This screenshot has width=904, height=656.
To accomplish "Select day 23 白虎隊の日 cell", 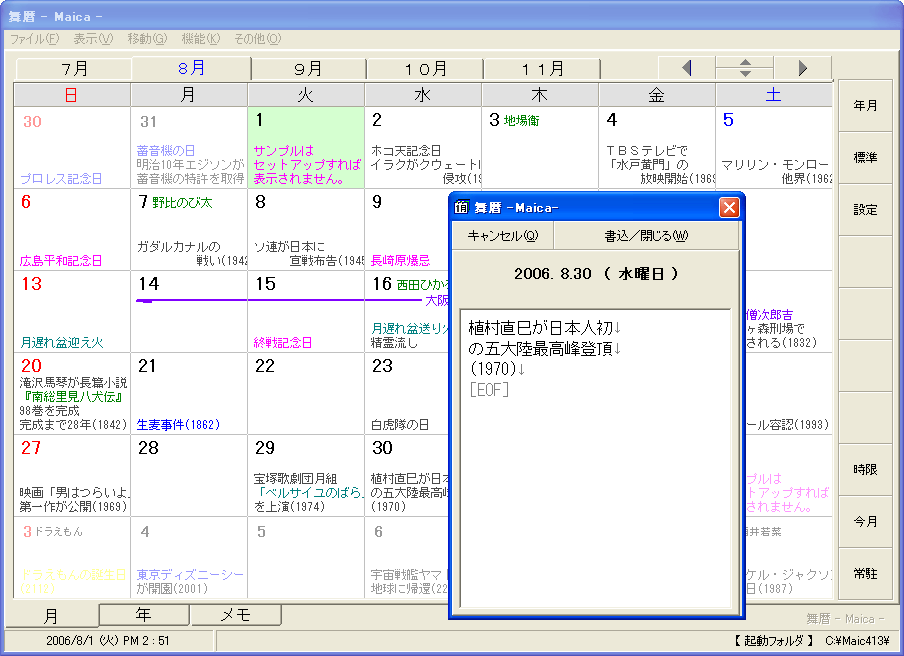I will point(407,393).
